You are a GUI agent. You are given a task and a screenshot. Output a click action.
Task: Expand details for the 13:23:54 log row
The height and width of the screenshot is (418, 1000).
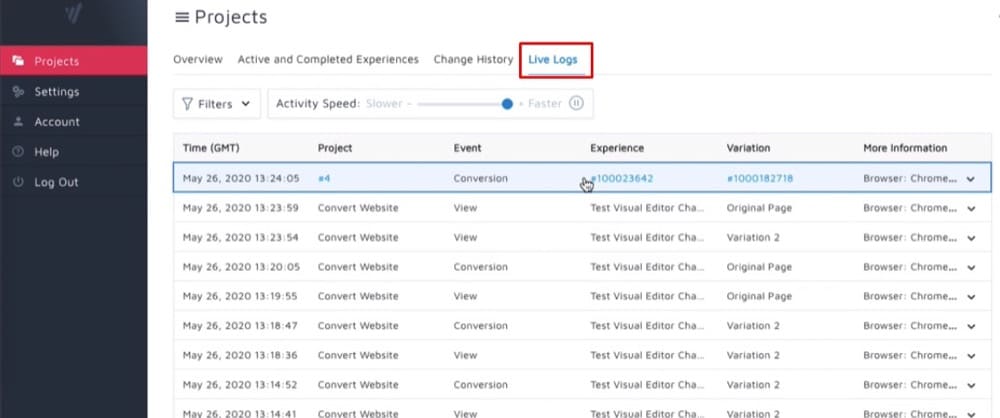tap(971, 238)
